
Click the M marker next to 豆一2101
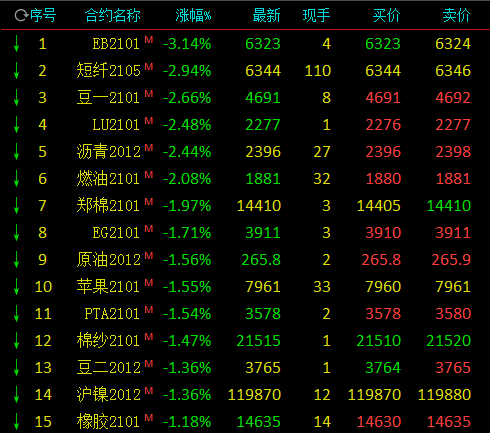(149, 94)
